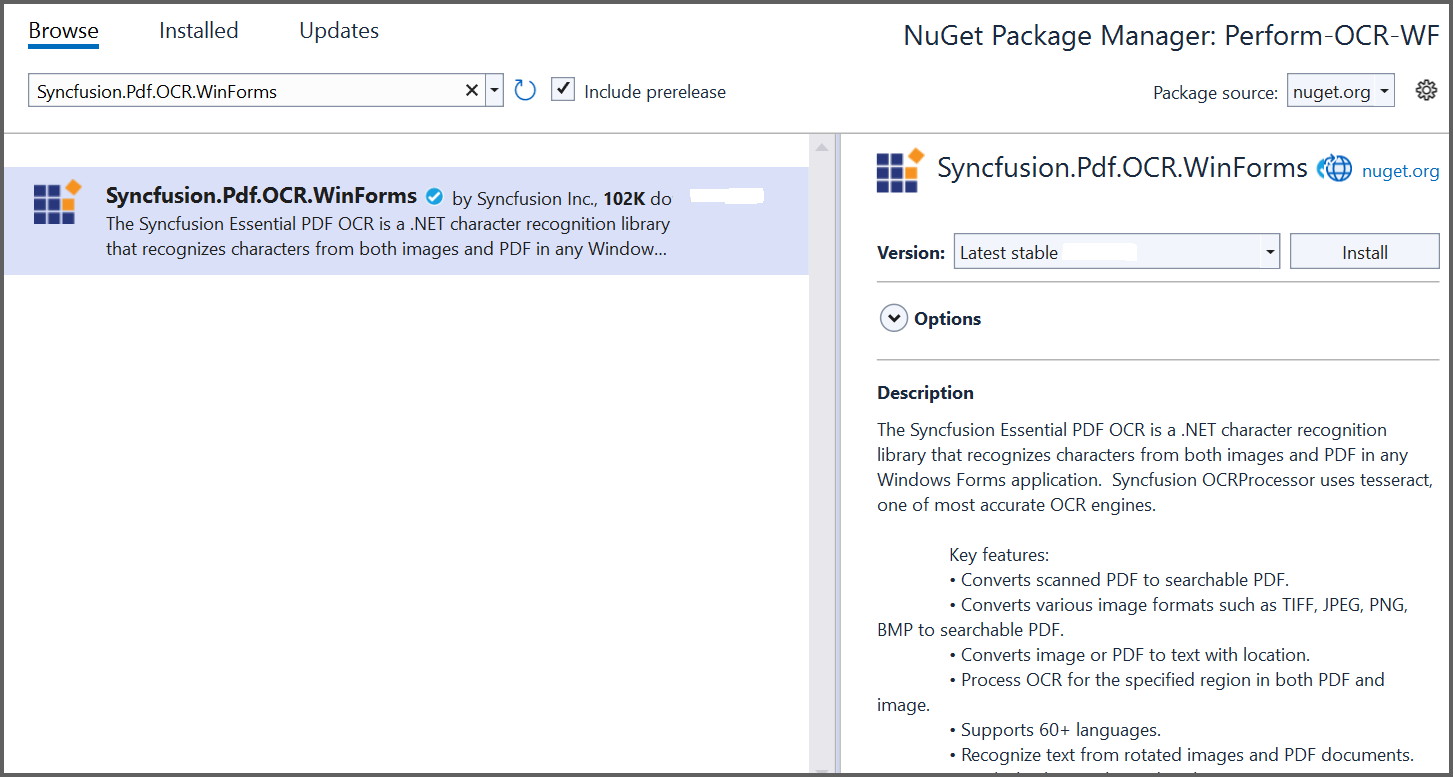Open the Version dropdown
This screenshot has width=1453, height=777.
click(x=1117, y=252)
